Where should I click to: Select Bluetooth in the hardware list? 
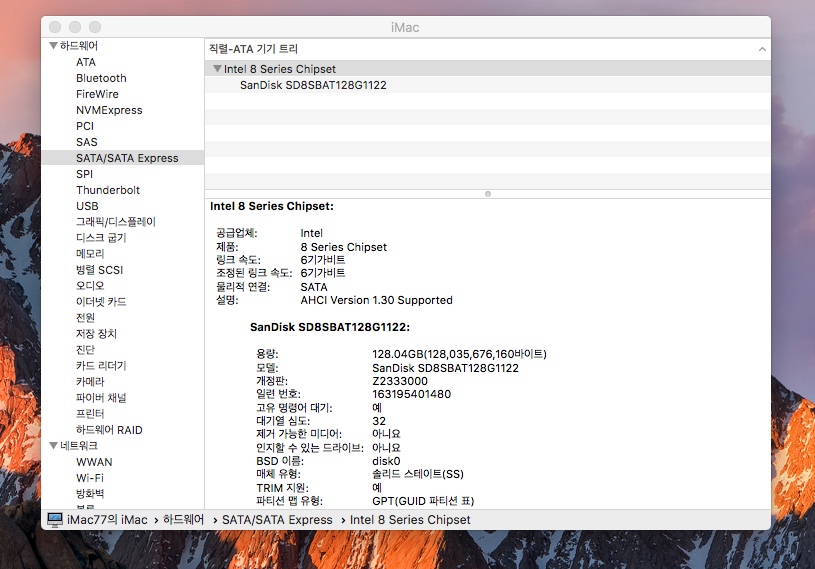coord(101,78)
